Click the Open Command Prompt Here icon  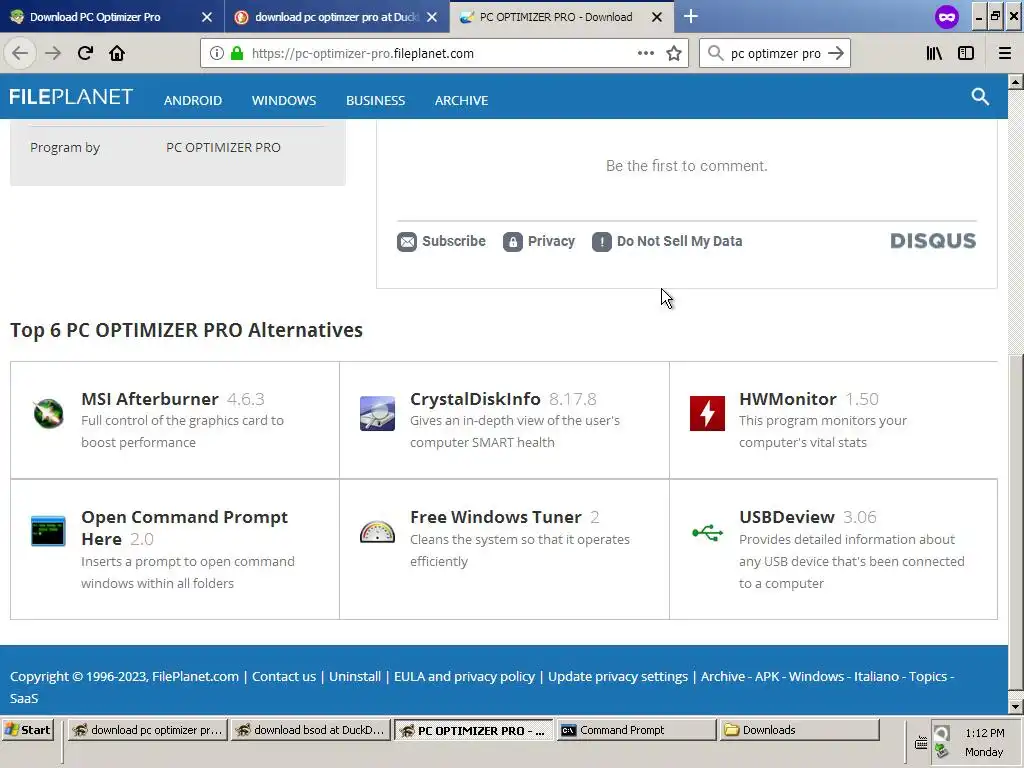coord(48,531)
